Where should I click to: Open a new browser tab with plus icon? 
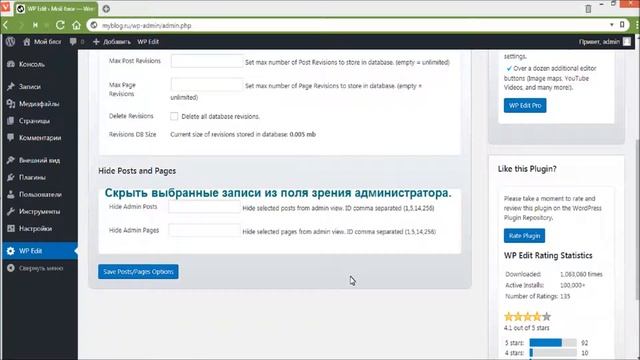(106, 9)
